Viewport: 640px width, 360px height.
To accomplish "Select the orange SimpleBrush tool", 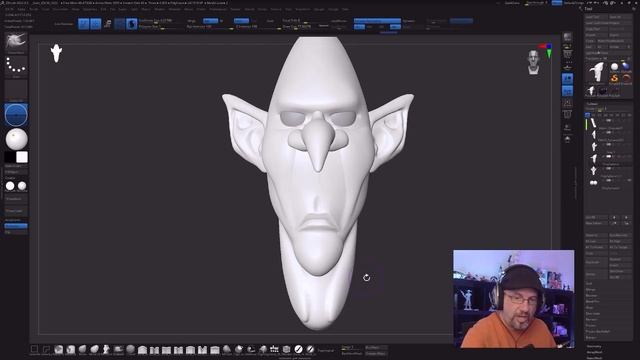I will point(614,78).
